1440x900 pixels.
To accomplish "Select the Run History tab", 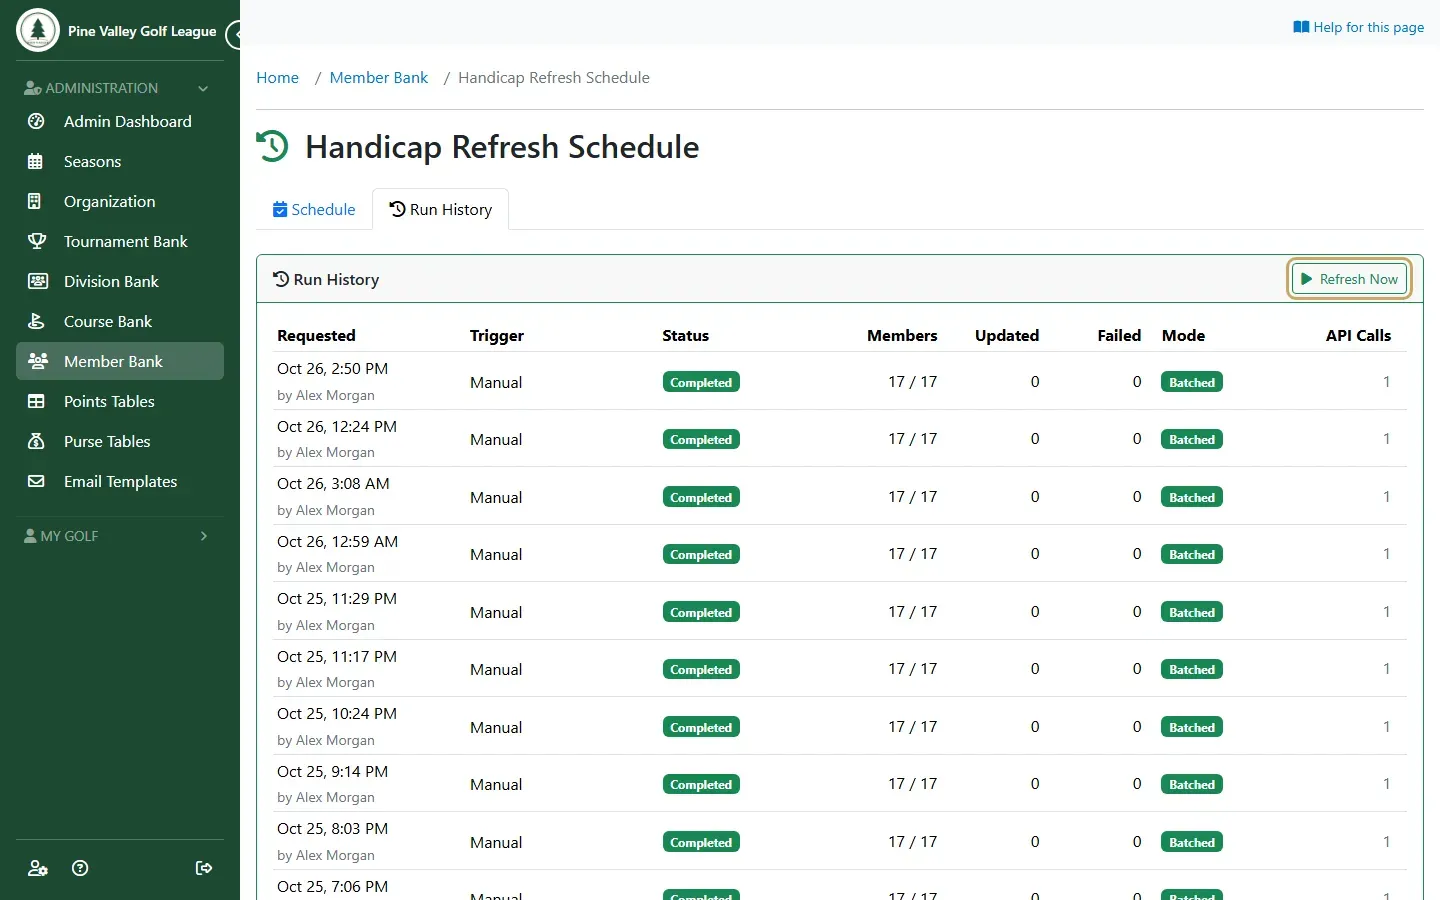I will point(441,209).
